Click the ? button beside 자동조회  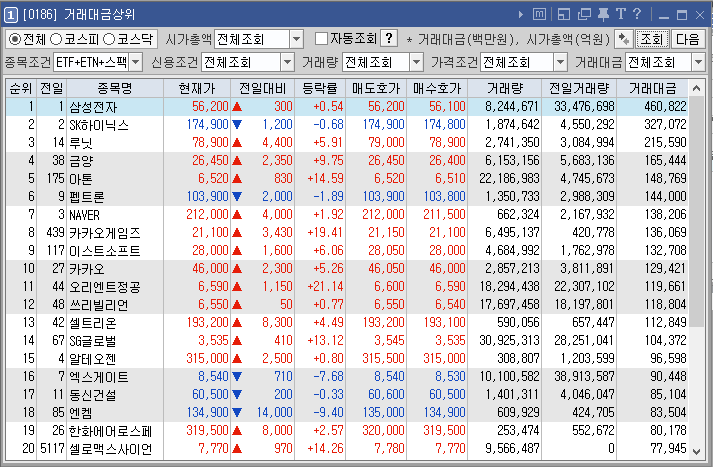(x=389, y=39)
